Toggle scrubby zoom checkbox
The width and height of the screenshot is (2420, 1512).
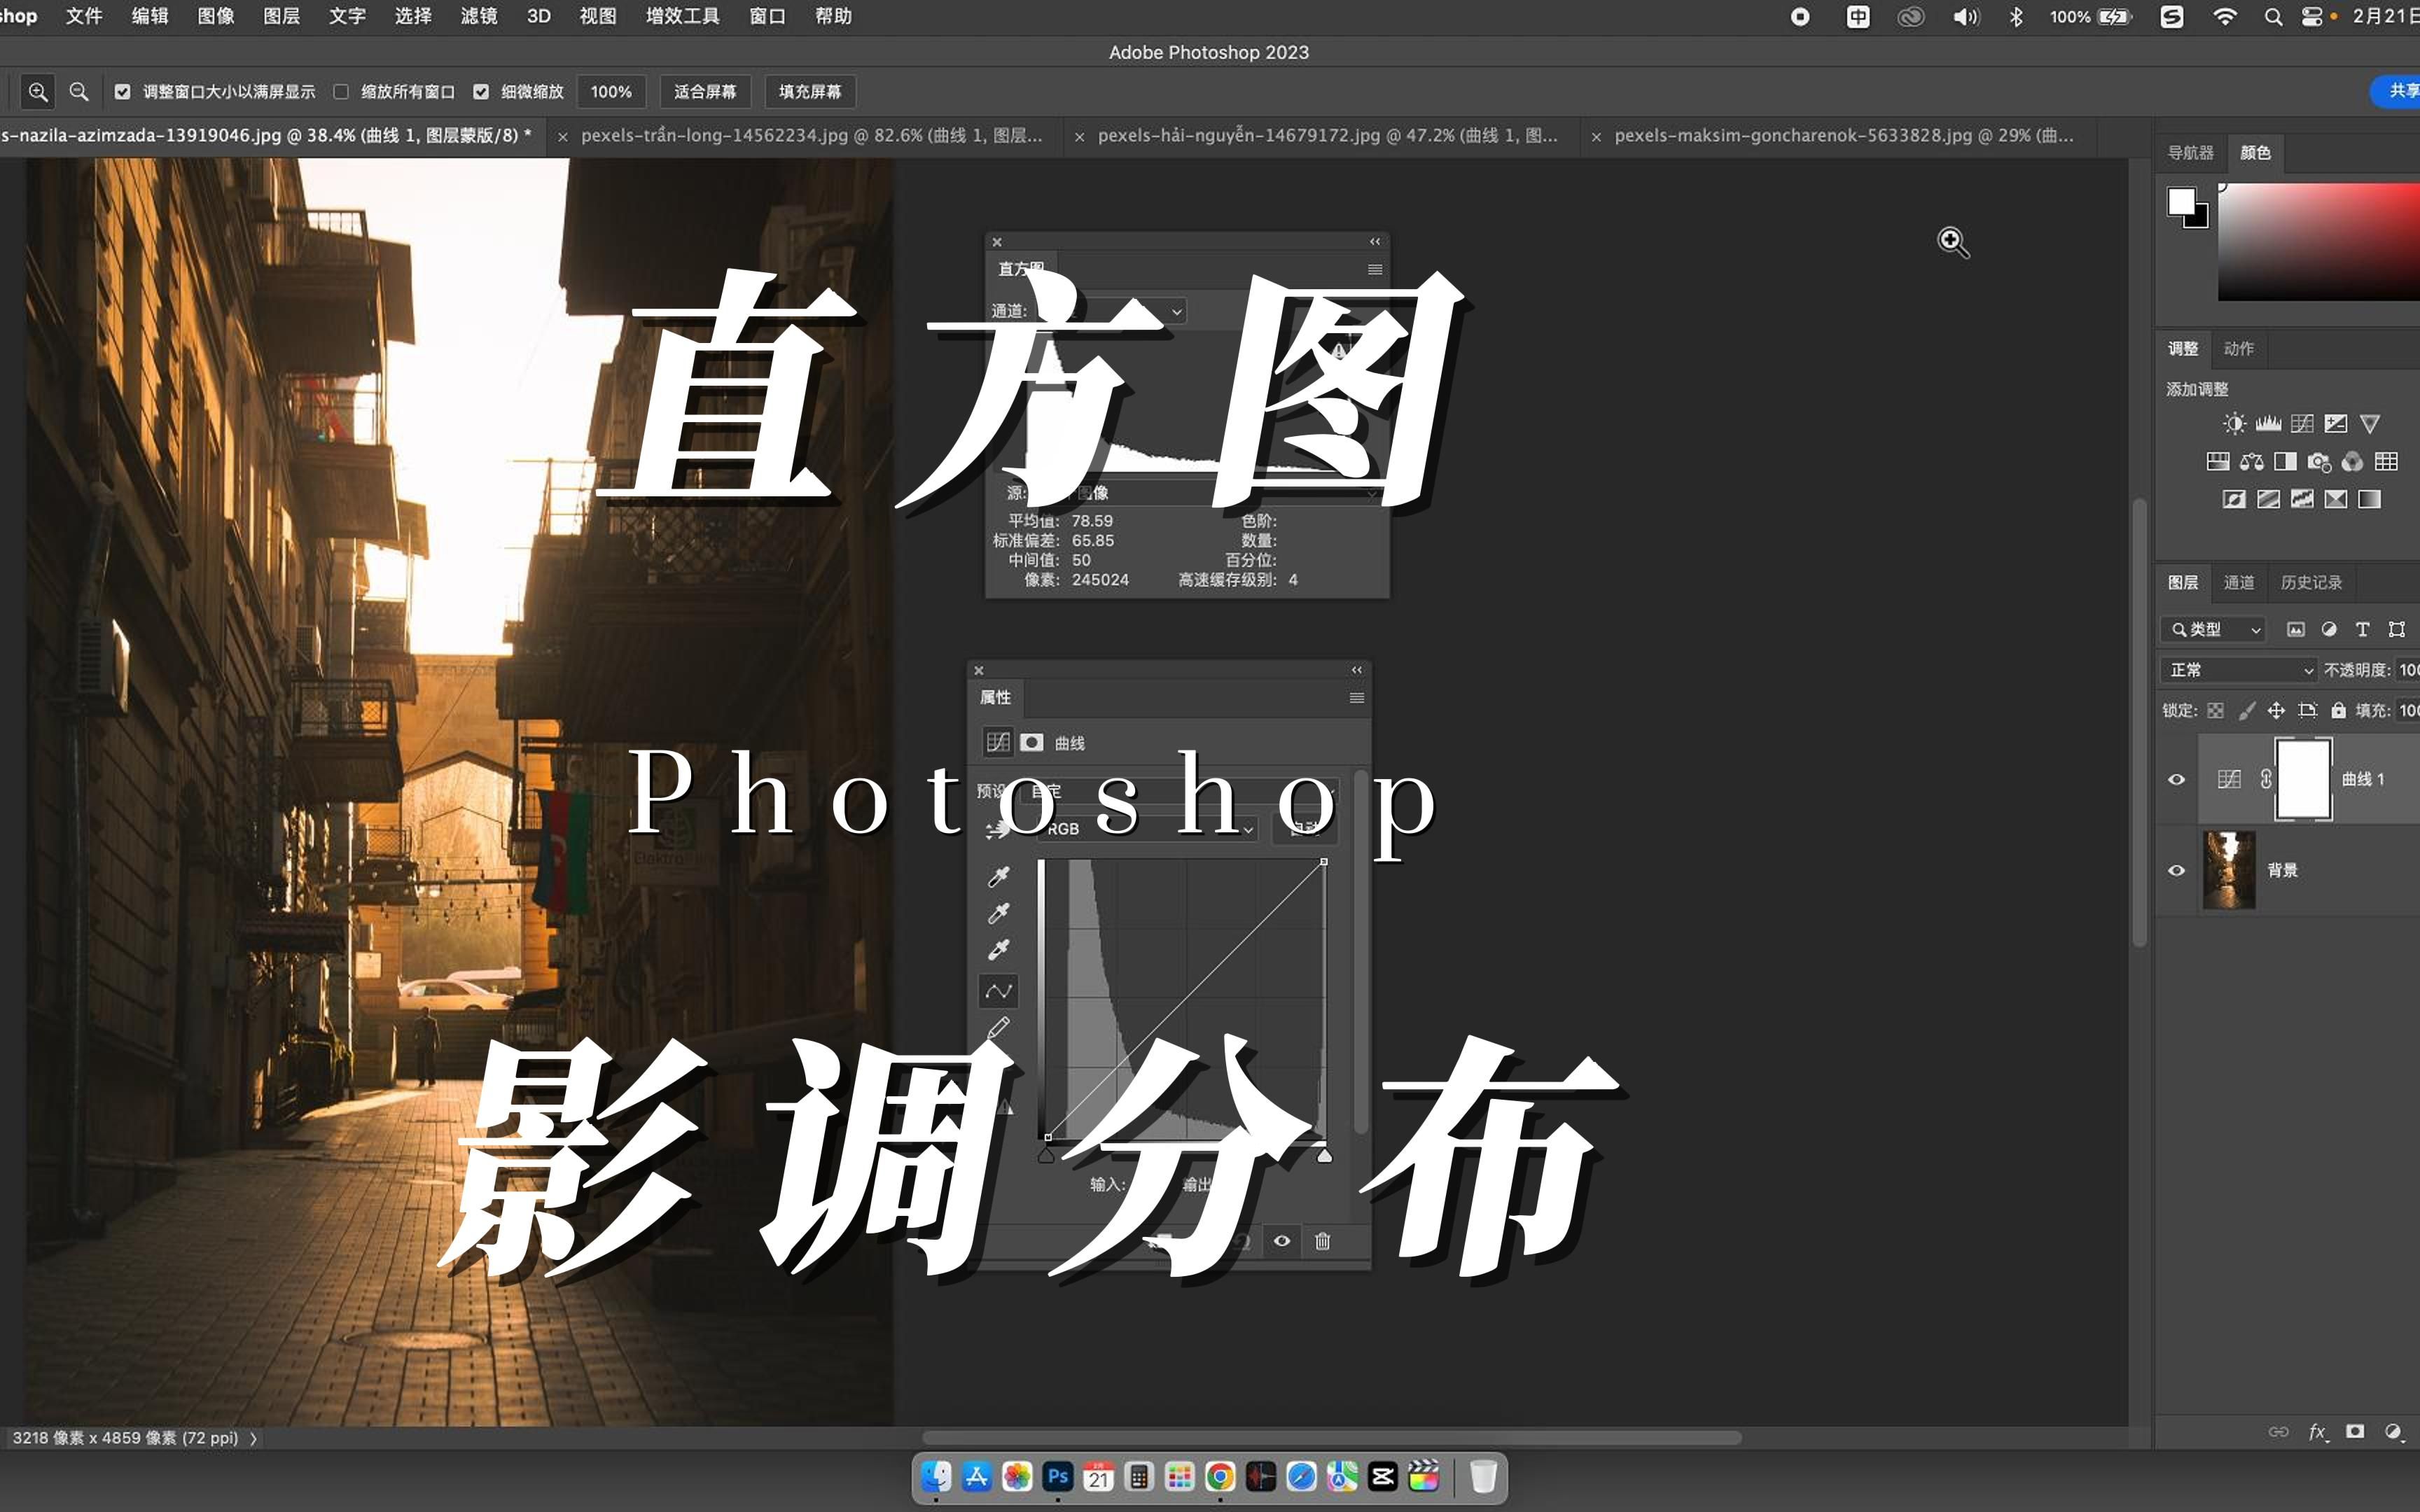[x=481, y=92]
